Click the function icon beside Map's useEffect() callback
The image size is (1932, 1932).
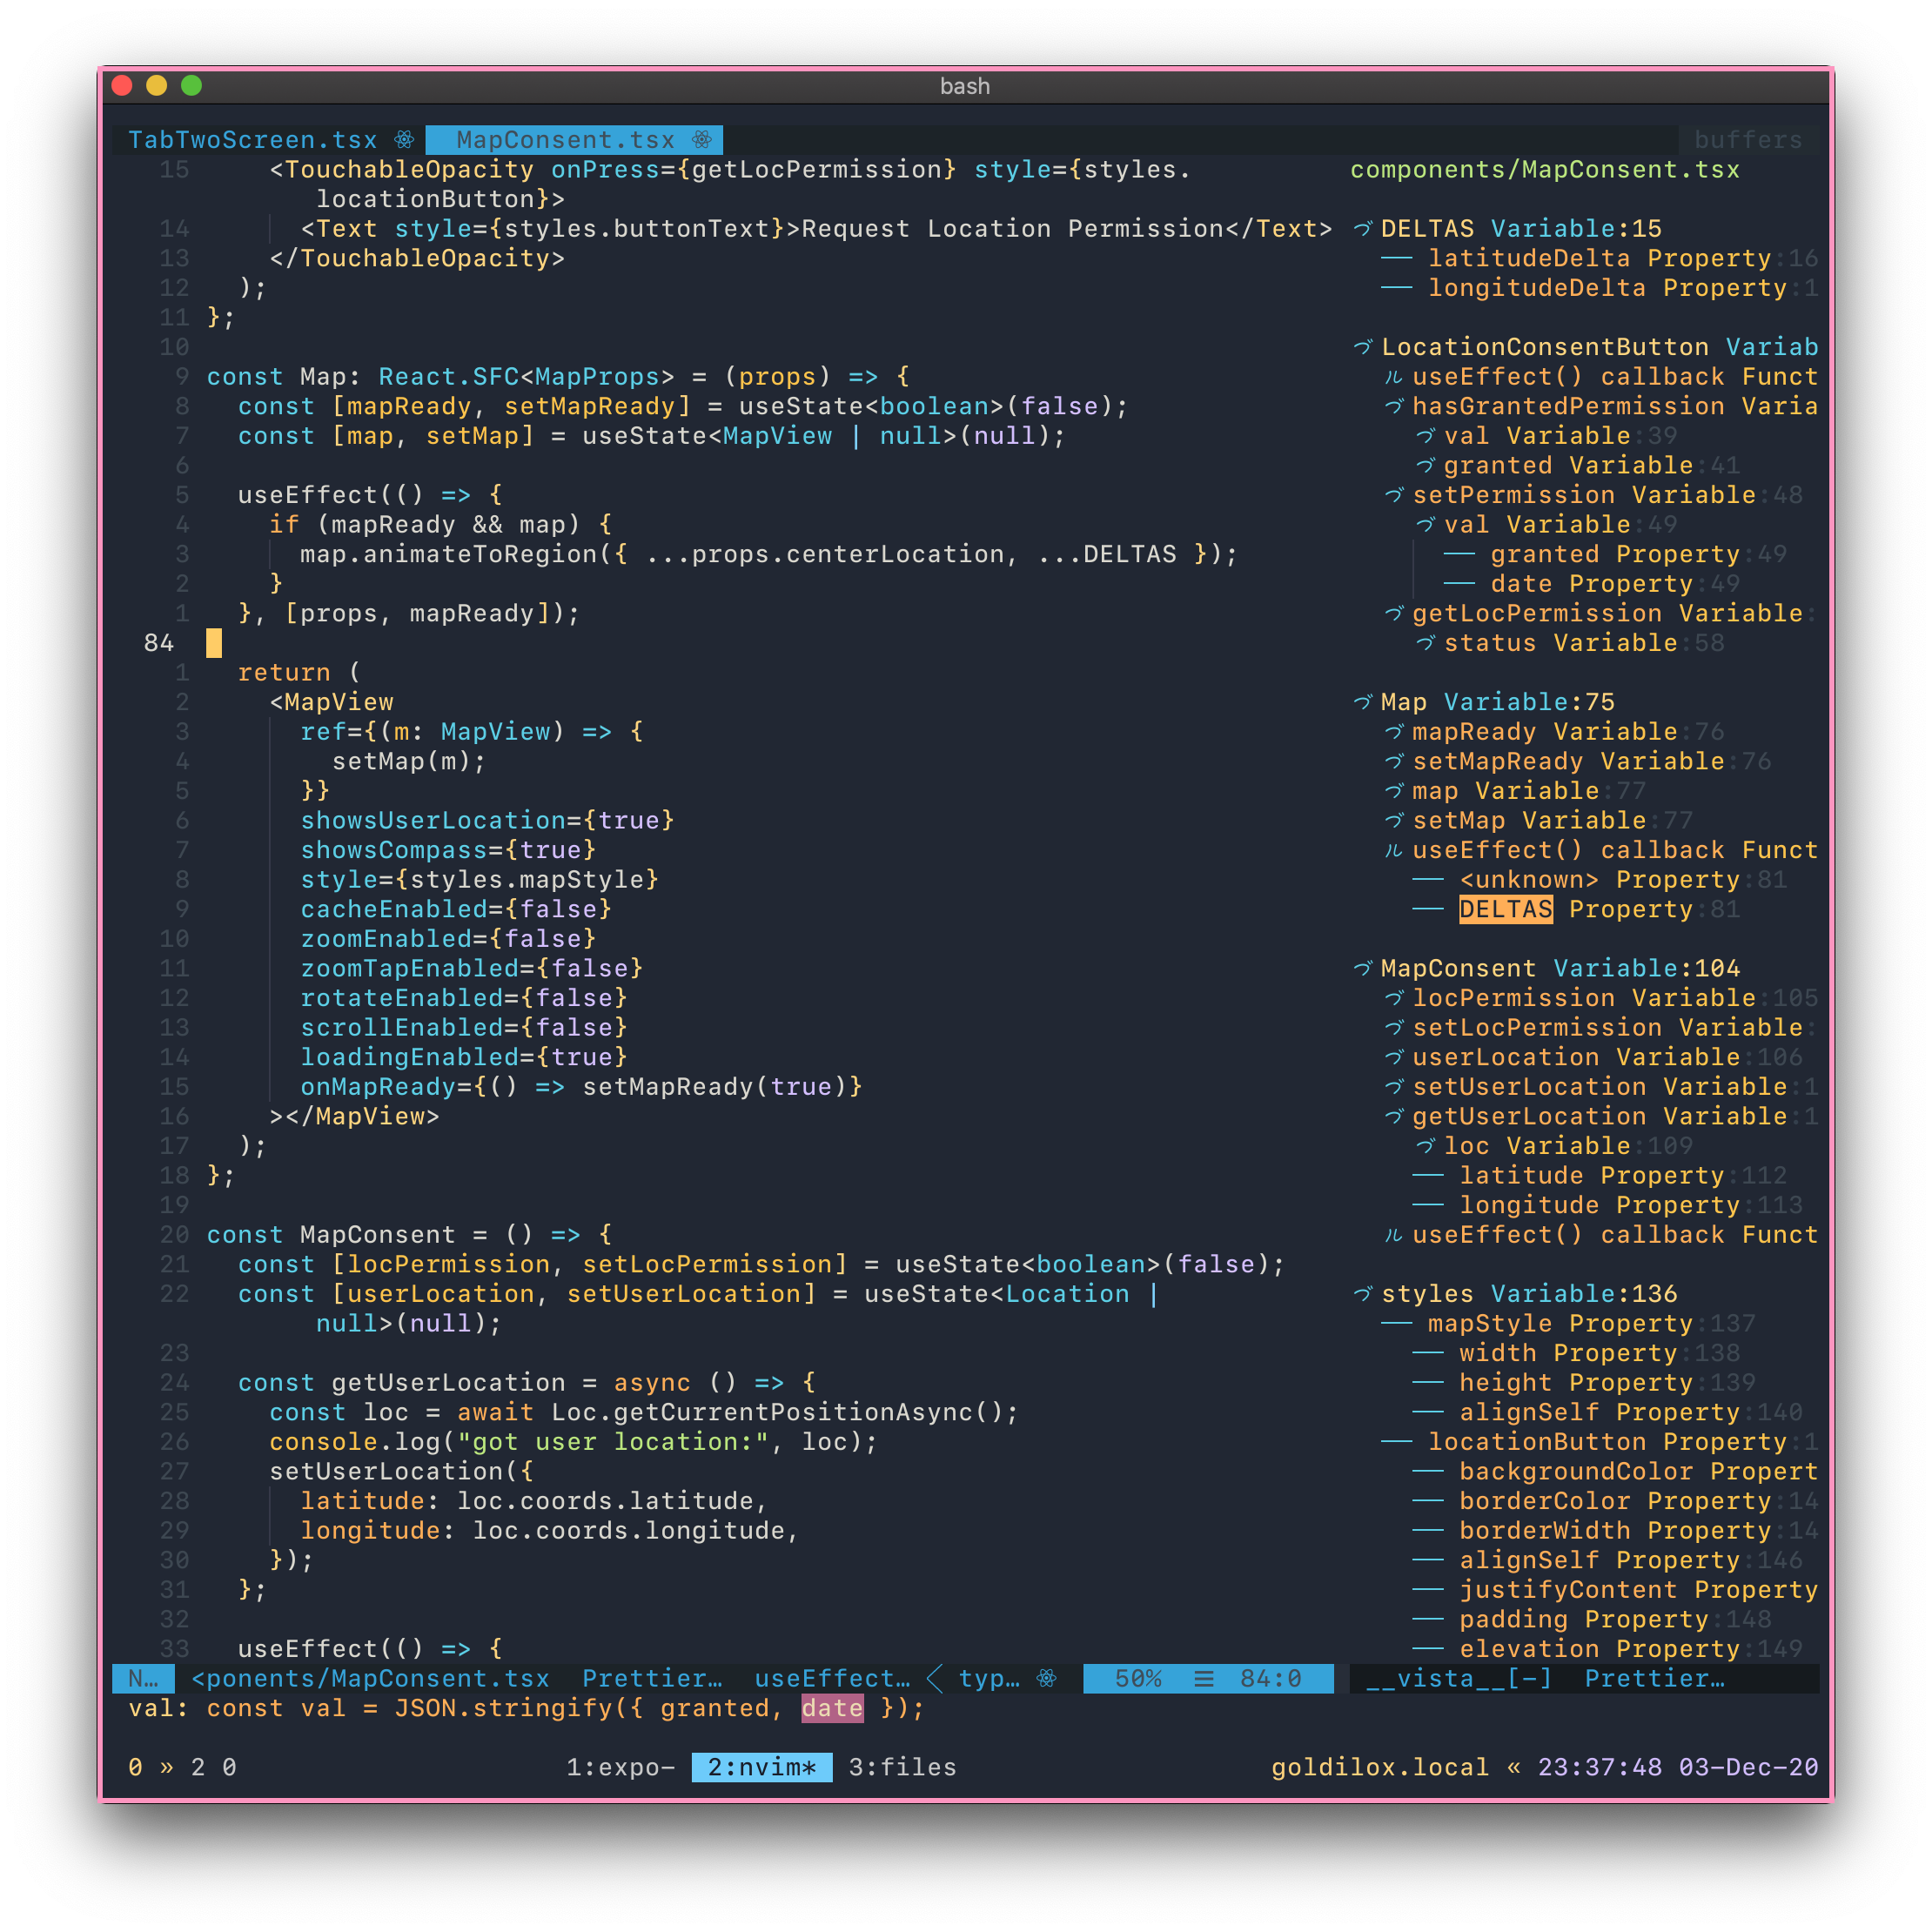(x=1393, y=850)
